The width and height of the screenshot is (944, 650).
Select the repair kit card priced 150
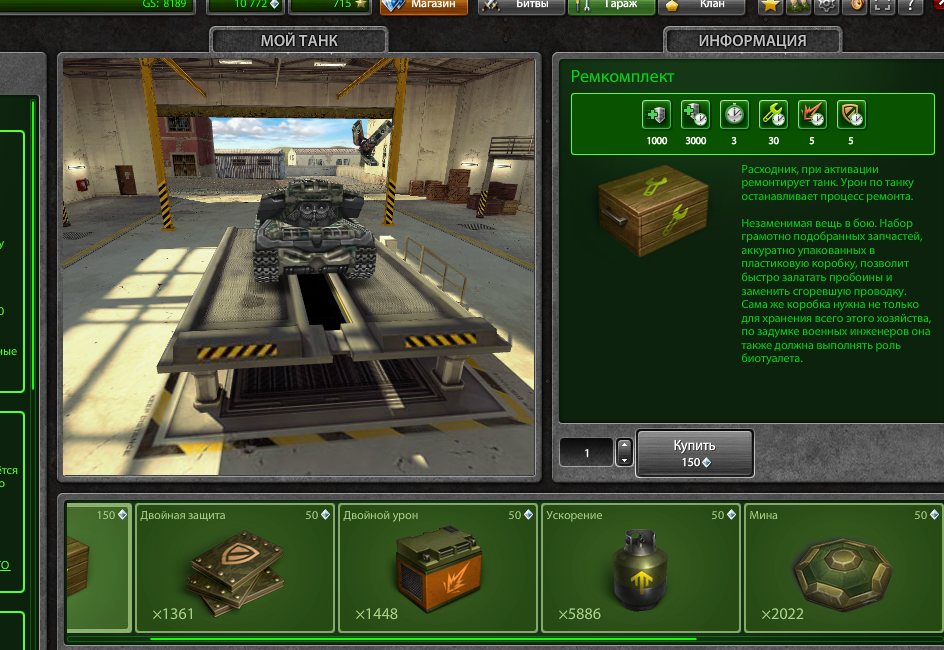pyautogui.click(x=98, y=568)
